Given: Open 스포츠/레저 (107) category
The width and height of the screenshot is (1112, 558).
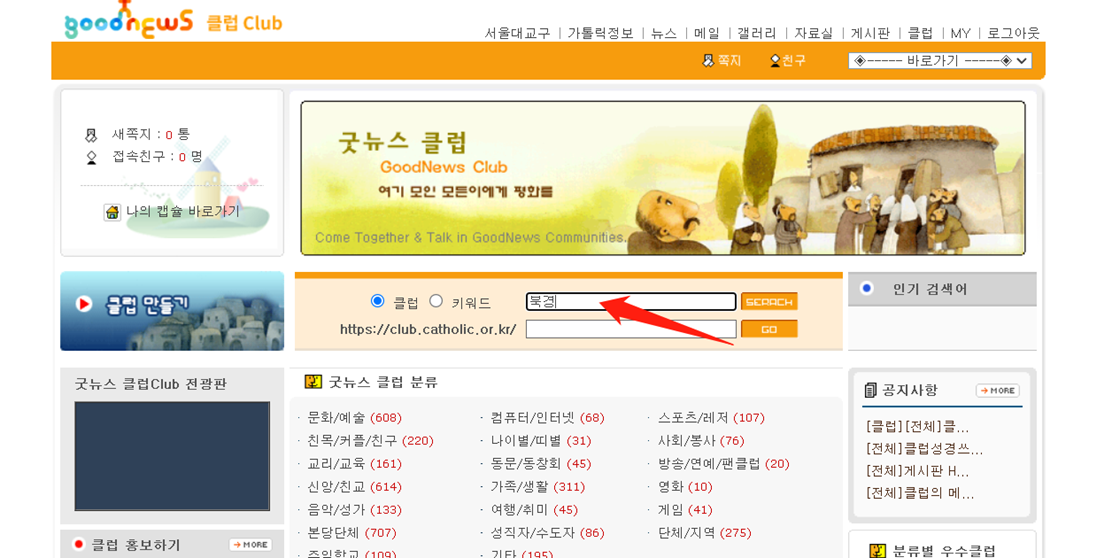Looking at the screenshot, I should click(711, 418).
